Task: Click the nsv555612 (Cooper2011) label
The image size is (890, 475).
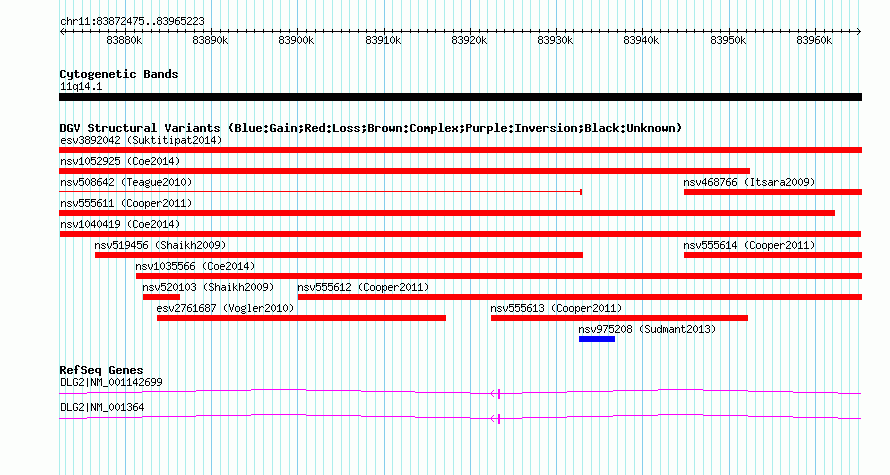Action: [x=363, y=287]
